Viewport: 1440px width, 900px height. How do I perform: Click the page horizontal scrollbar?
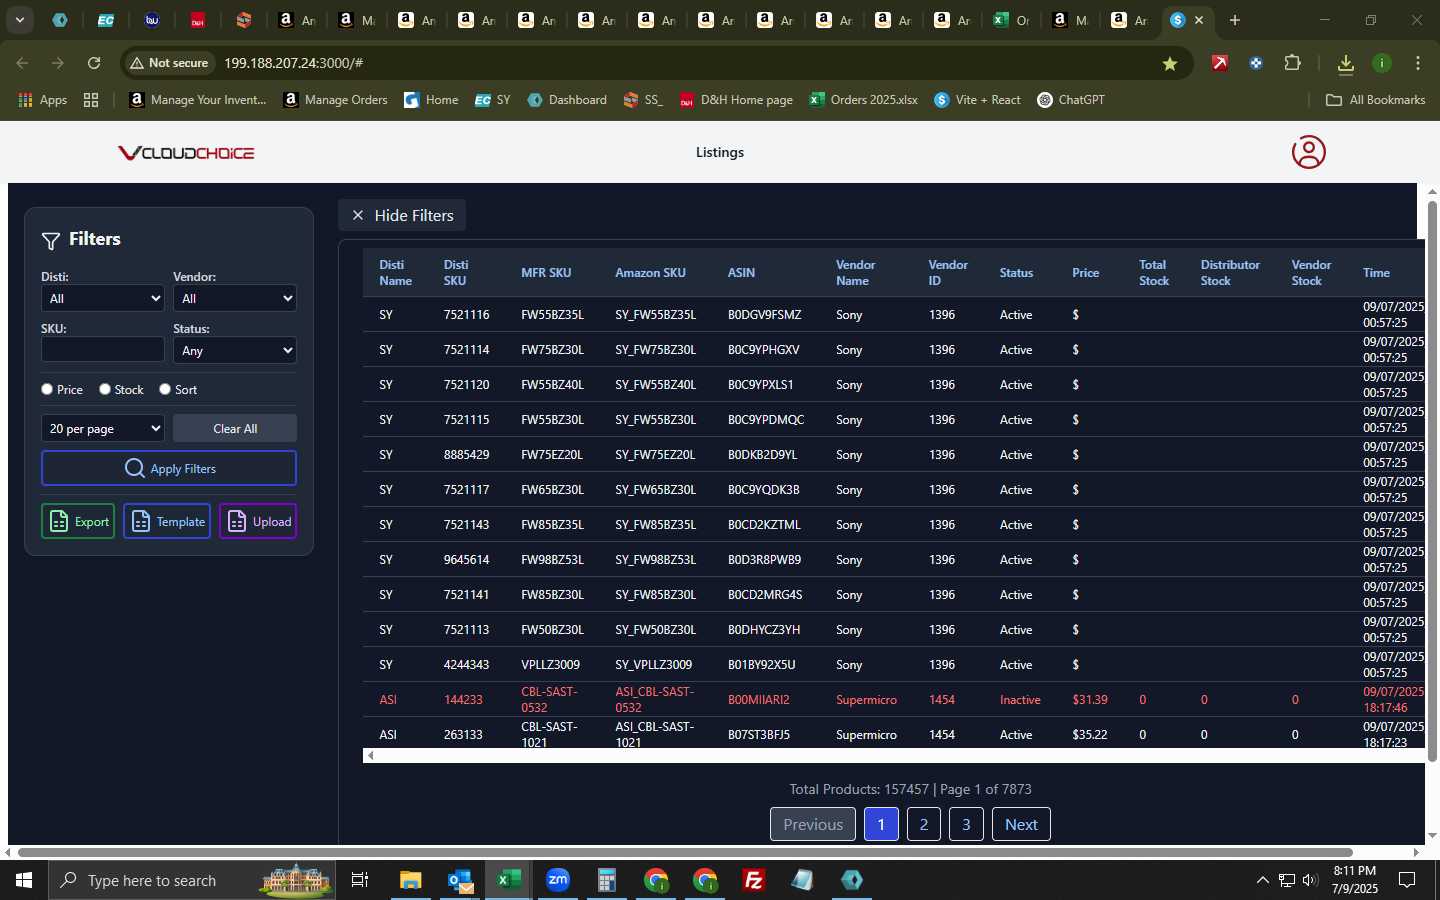pos(685,852)
